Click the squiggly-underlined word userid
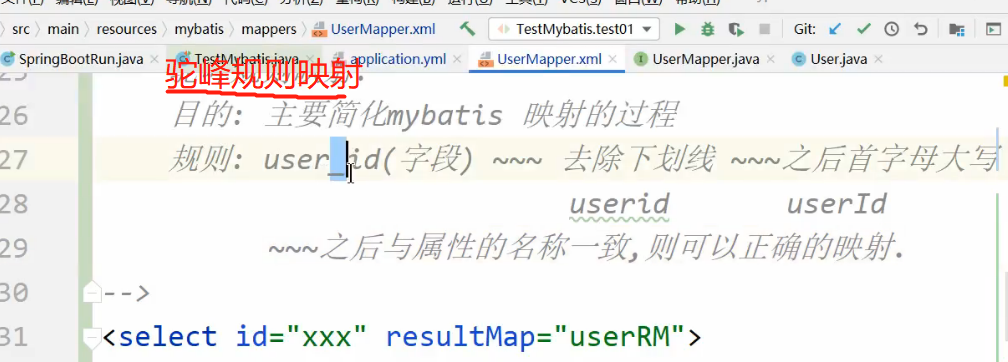The image size is (1008, 362). point(620,204)
